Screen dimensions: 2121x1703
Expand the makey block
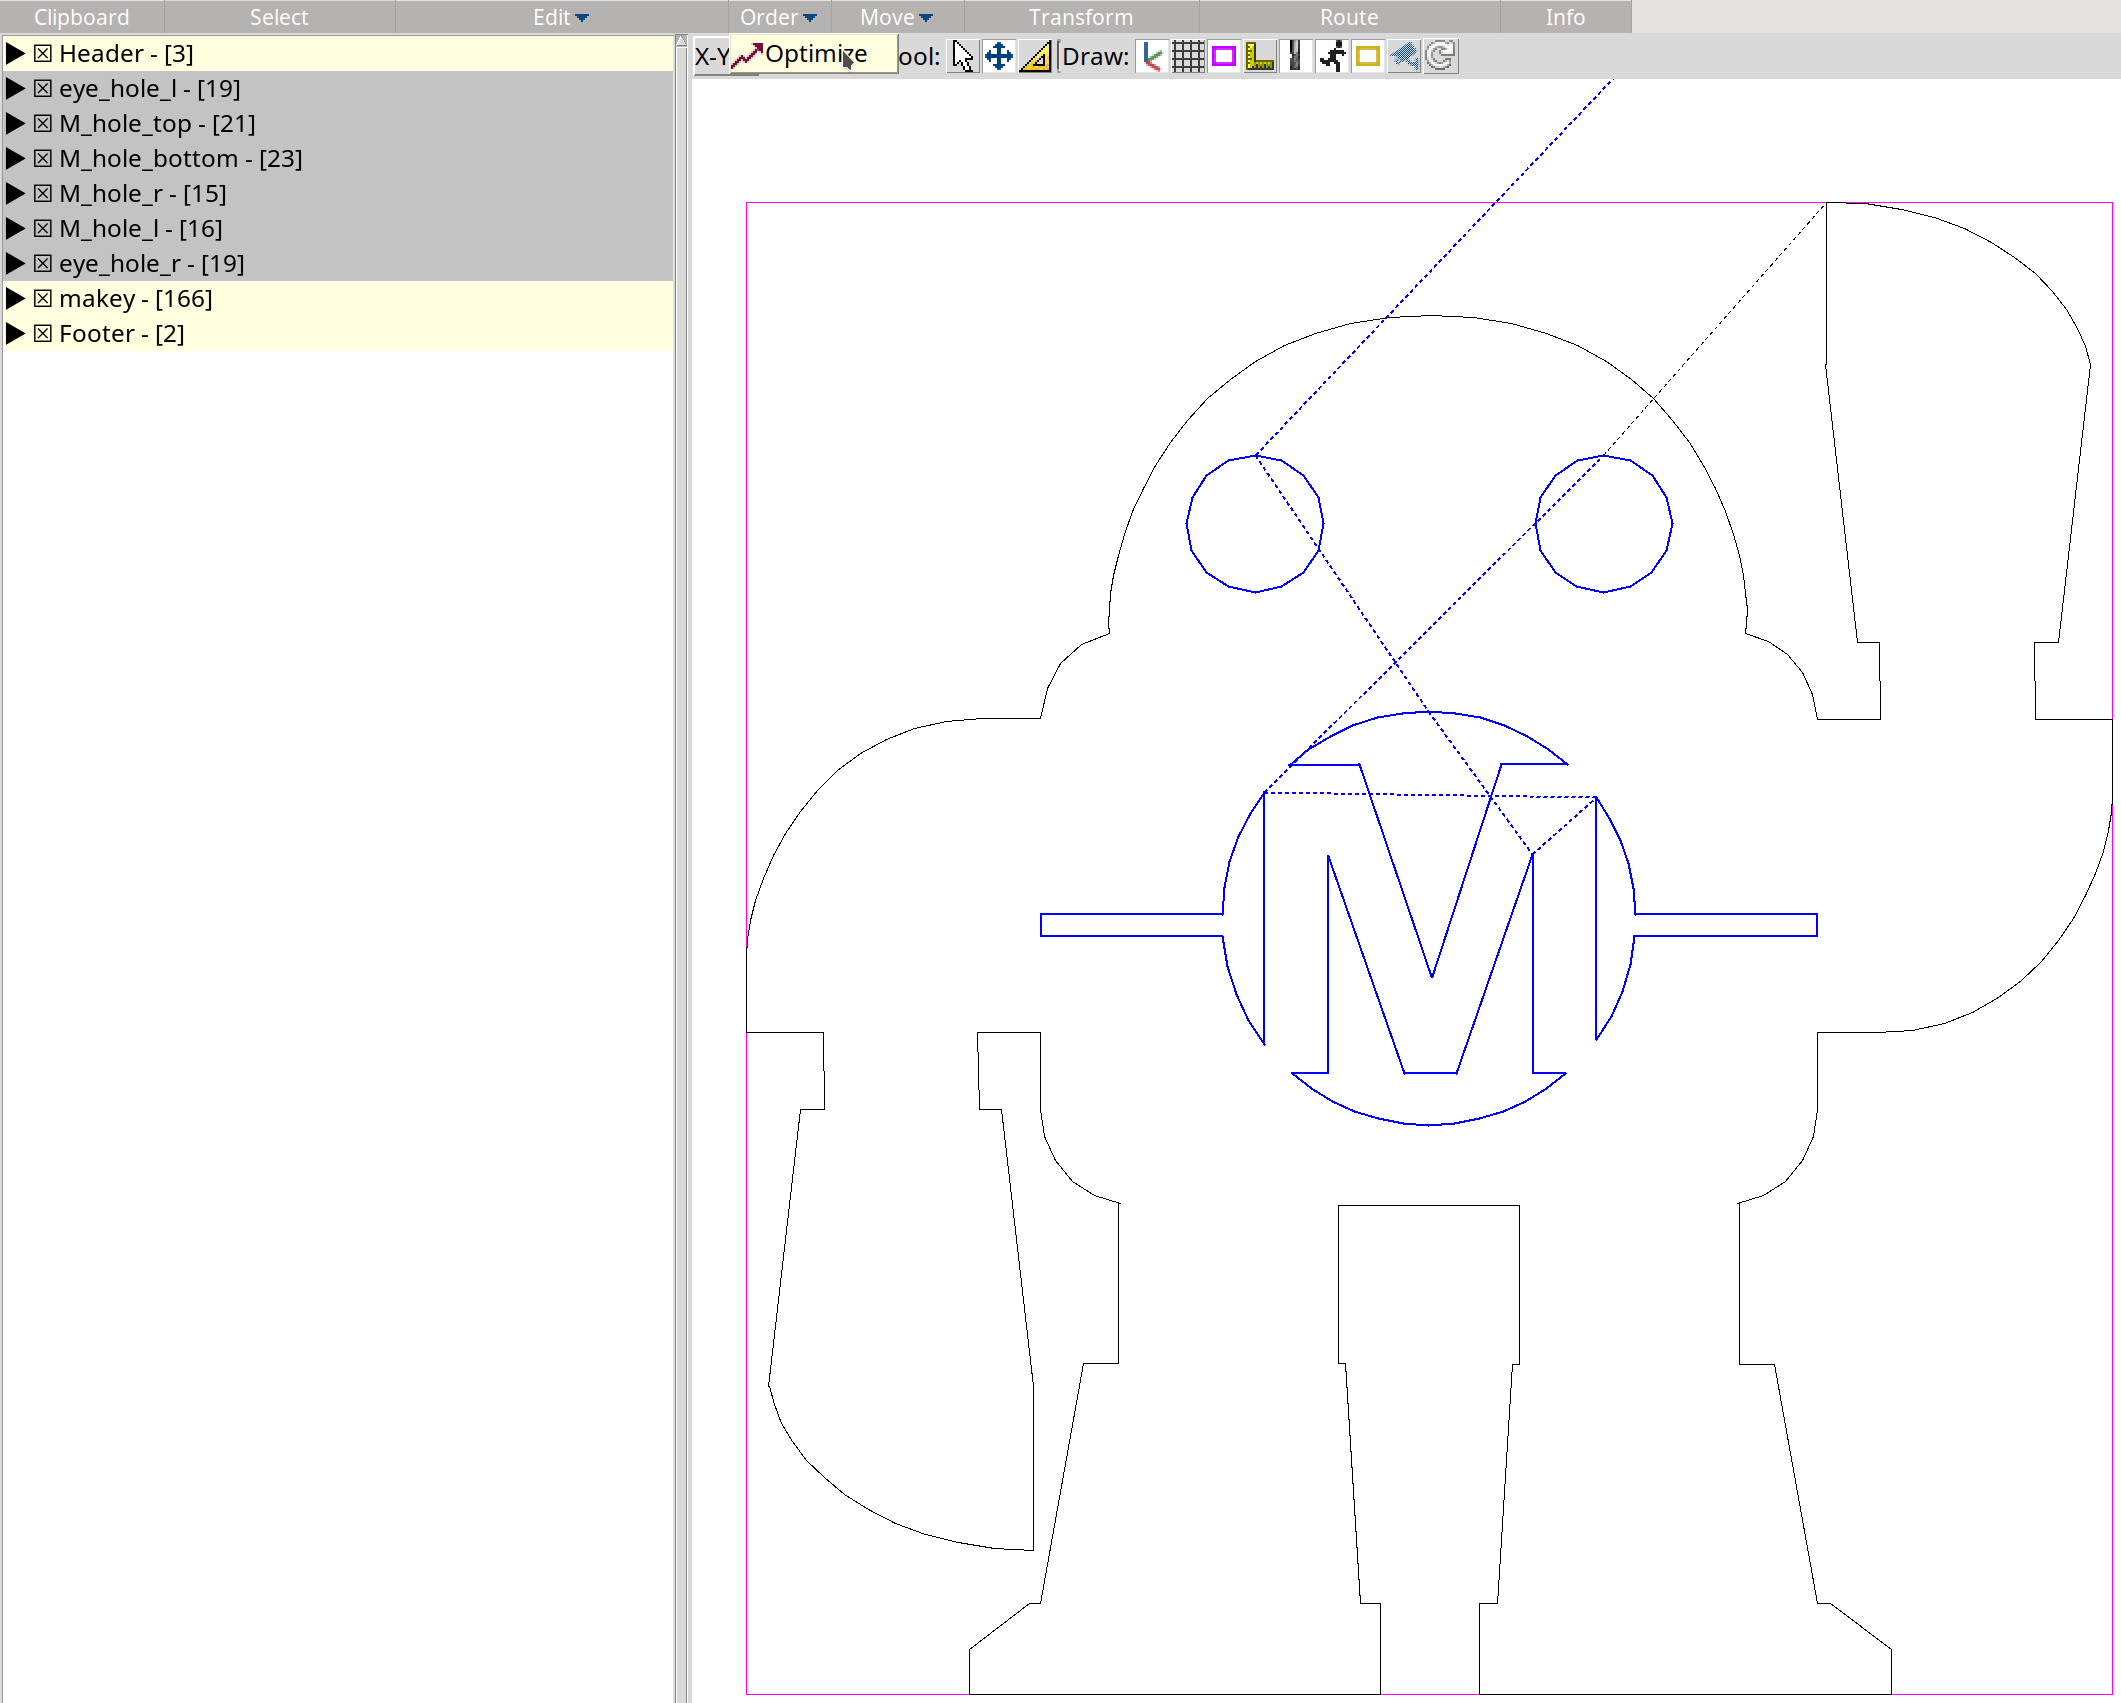coord(15,299)
